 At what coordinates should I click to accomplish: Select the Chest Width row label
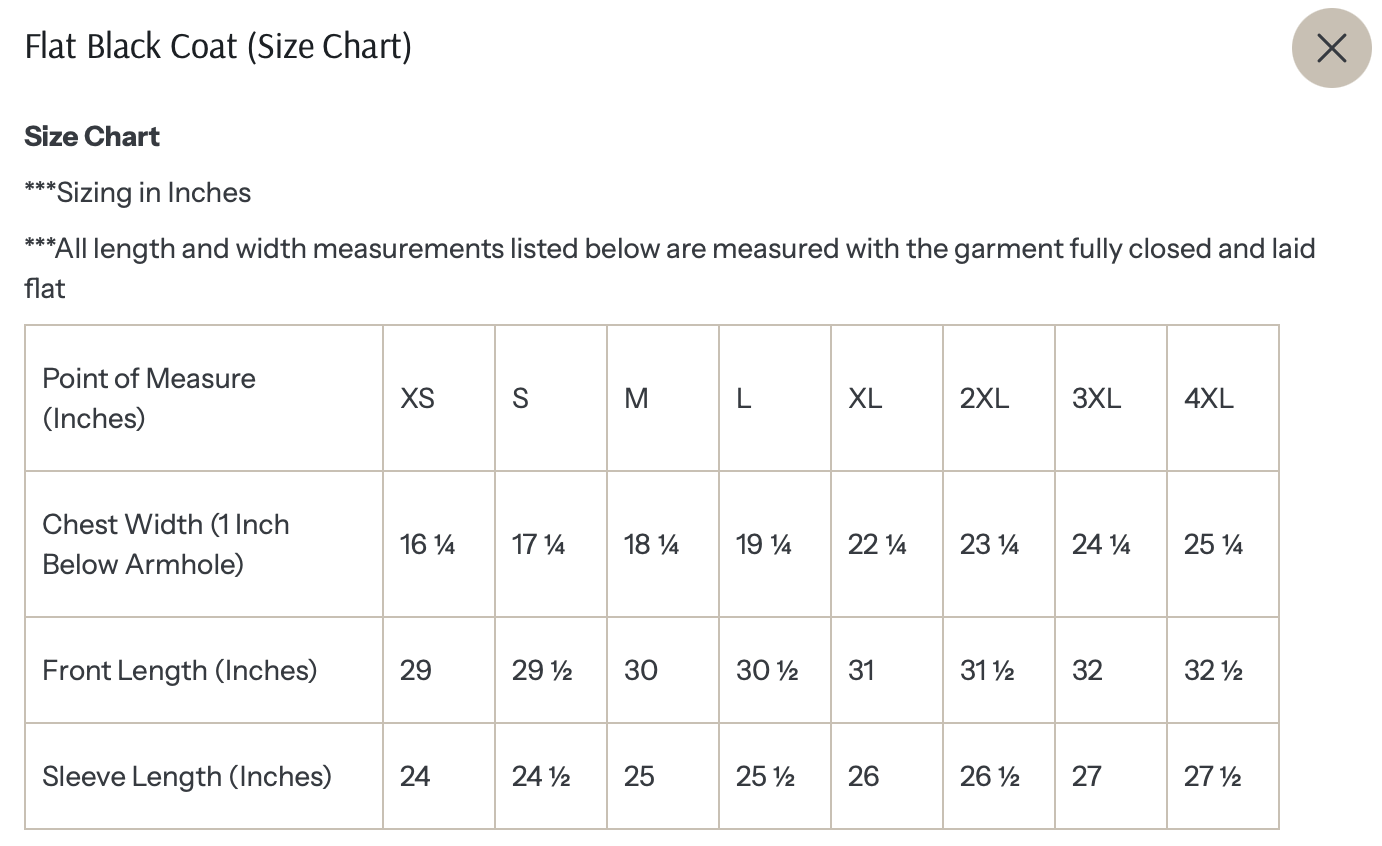pos(165,544)
